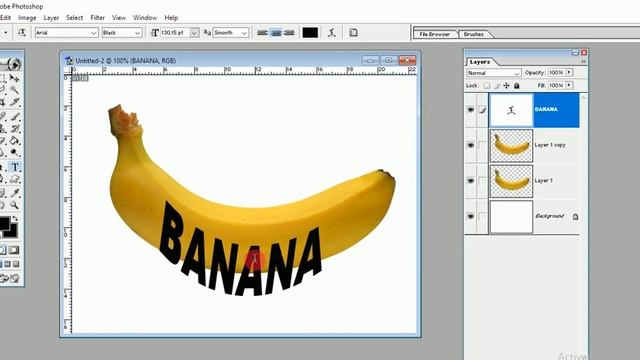The image size is (640, 360).
Task: Toggle the Character and Paragraph palettes
Action: 353,33
